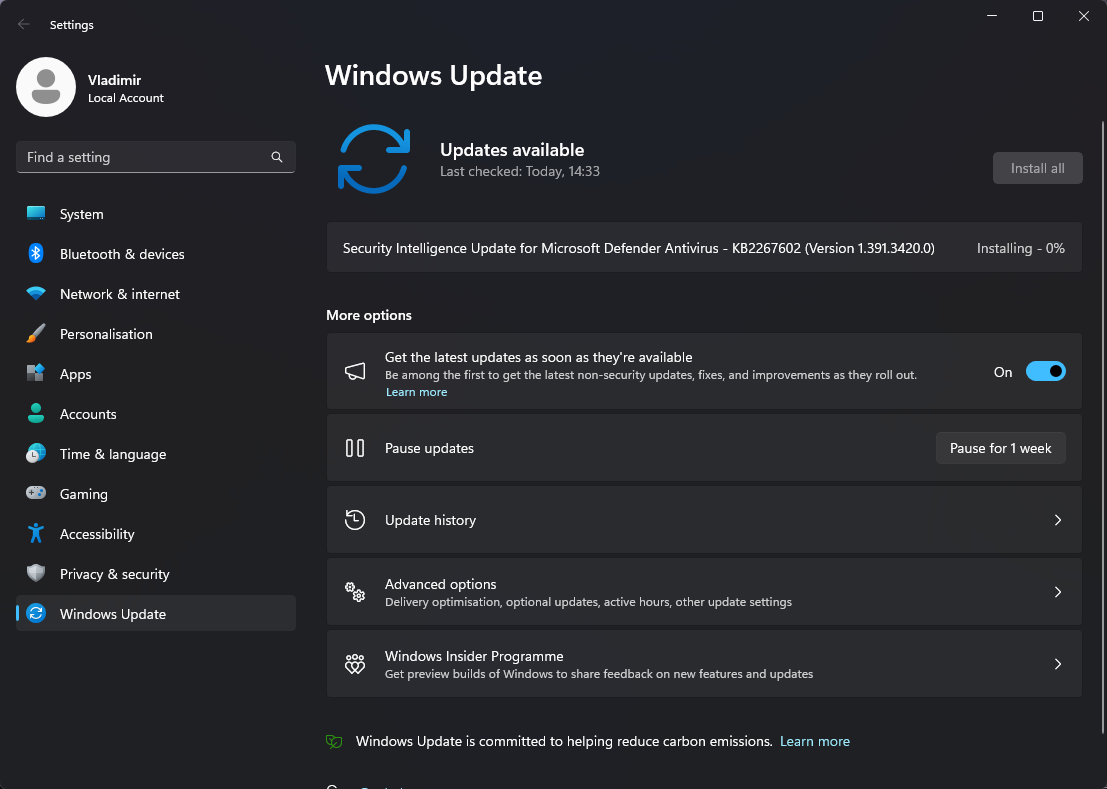Screen dimensions: 1107x789
Task: Select the Network & internet Wi-Fi icon
Action: pyautogui.click(x=36, y=294)
